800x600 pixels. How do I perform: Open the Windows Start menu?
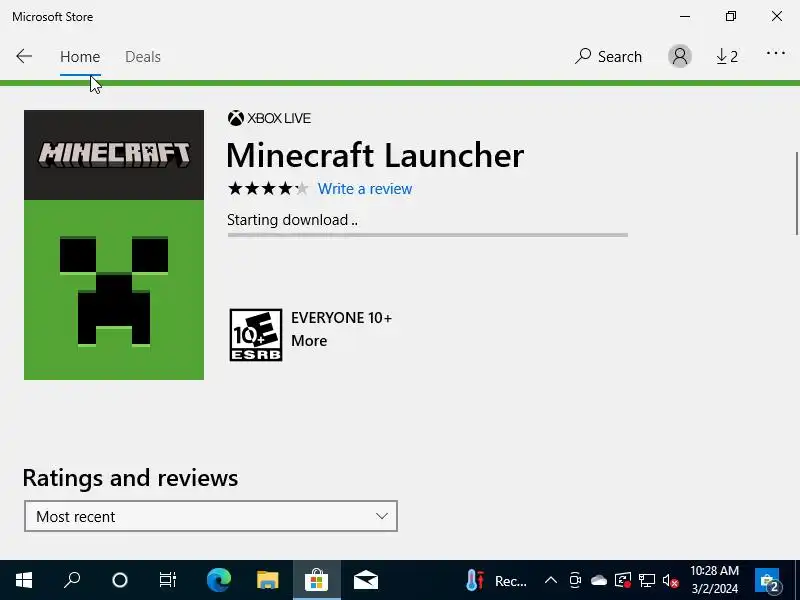tap(24, 580)
